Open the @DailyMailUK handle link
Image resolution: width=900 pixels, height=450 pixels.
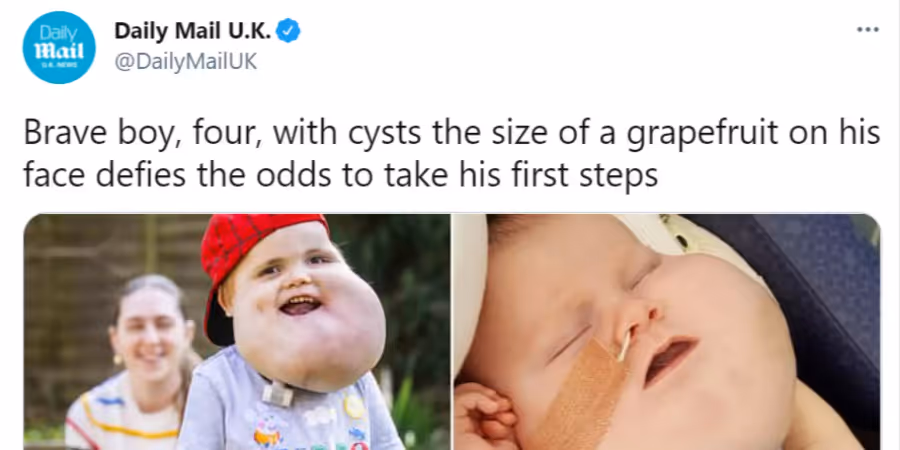[x=185, y=61]
